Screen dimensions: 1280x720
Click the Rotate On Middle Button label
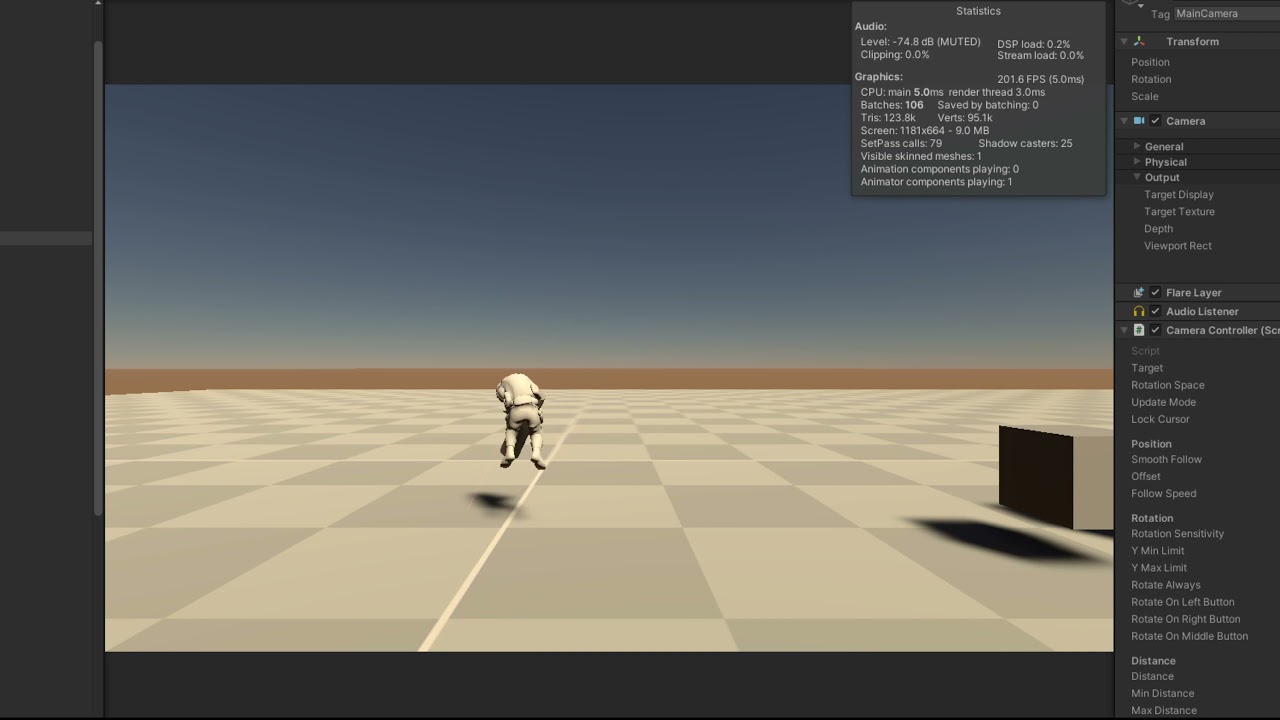tap(1190, 636)
